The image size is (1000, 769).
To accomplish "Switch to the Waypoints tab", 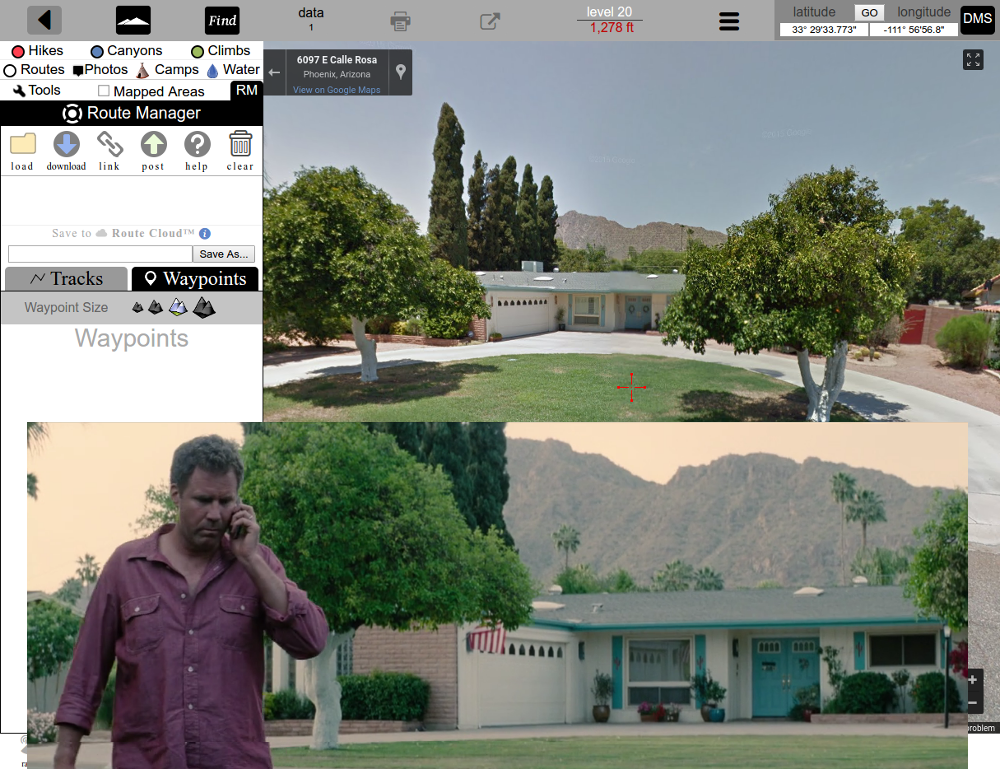I will point(195,279).
